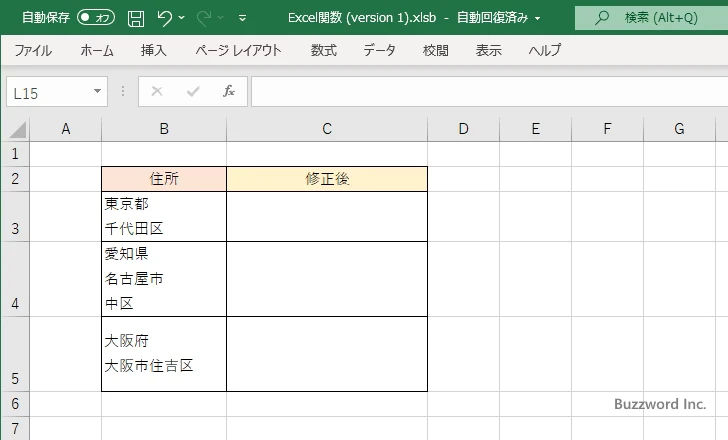The width and height of the screenshot is (728, 440).
Task: Select column C header
Action: pos(327,129)
